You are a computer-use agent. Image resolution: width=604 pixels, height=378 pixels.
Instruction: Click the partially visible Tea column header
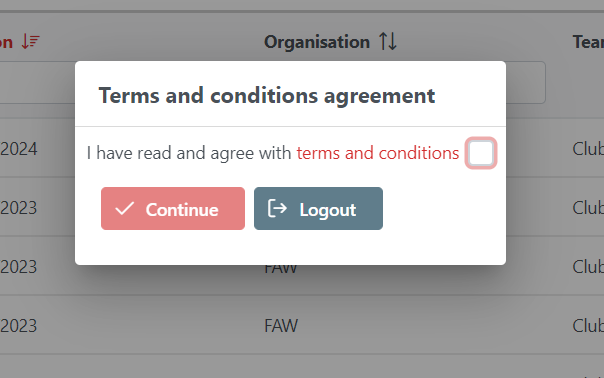click(x=588, y=42)
